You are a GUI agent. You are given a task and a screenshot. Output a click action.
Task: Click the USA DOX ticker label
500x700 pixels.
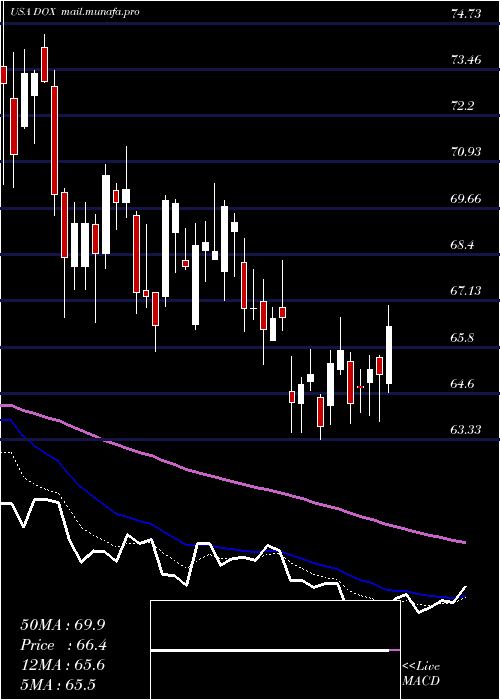click(33, 12)
